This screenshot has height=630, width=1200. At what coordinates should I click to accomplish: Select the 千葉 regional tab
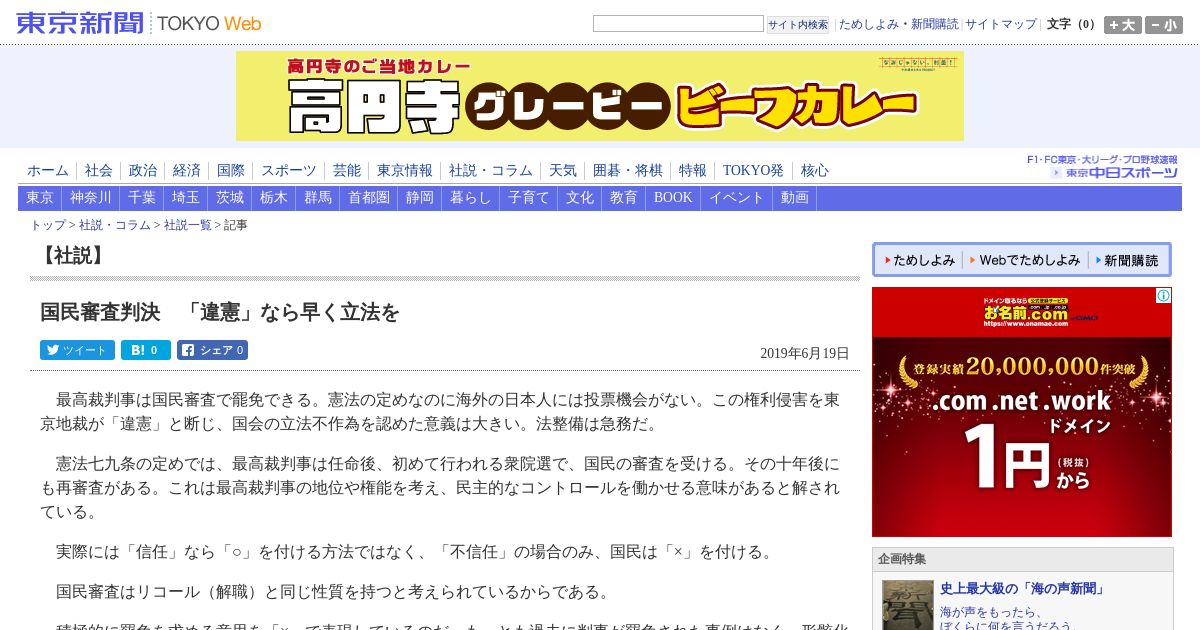(142, 198)
